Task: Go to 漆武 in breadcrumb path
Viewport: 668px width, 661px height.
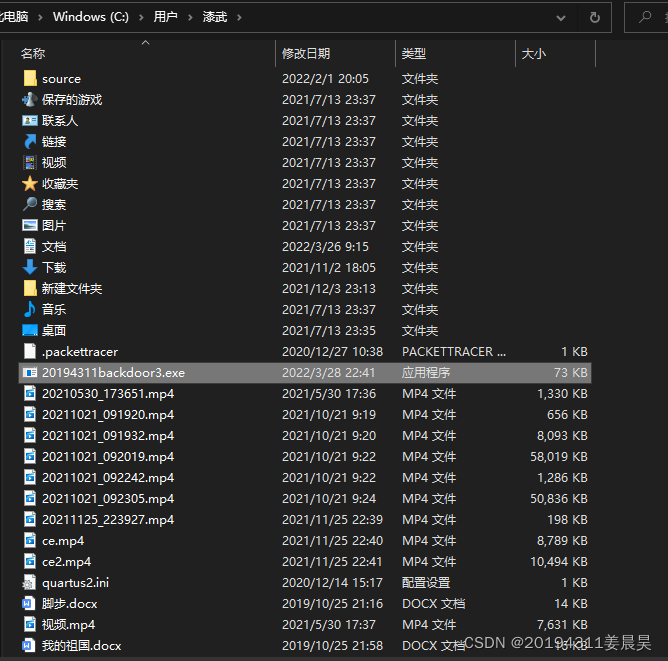Action: (x=215, y=17)
